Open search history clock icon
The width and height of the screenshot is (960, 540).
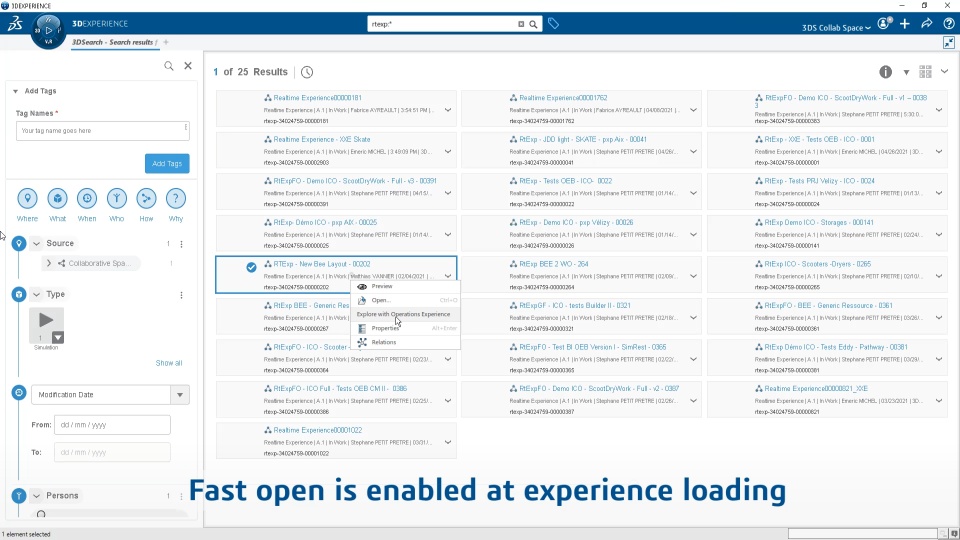(307, 72)
